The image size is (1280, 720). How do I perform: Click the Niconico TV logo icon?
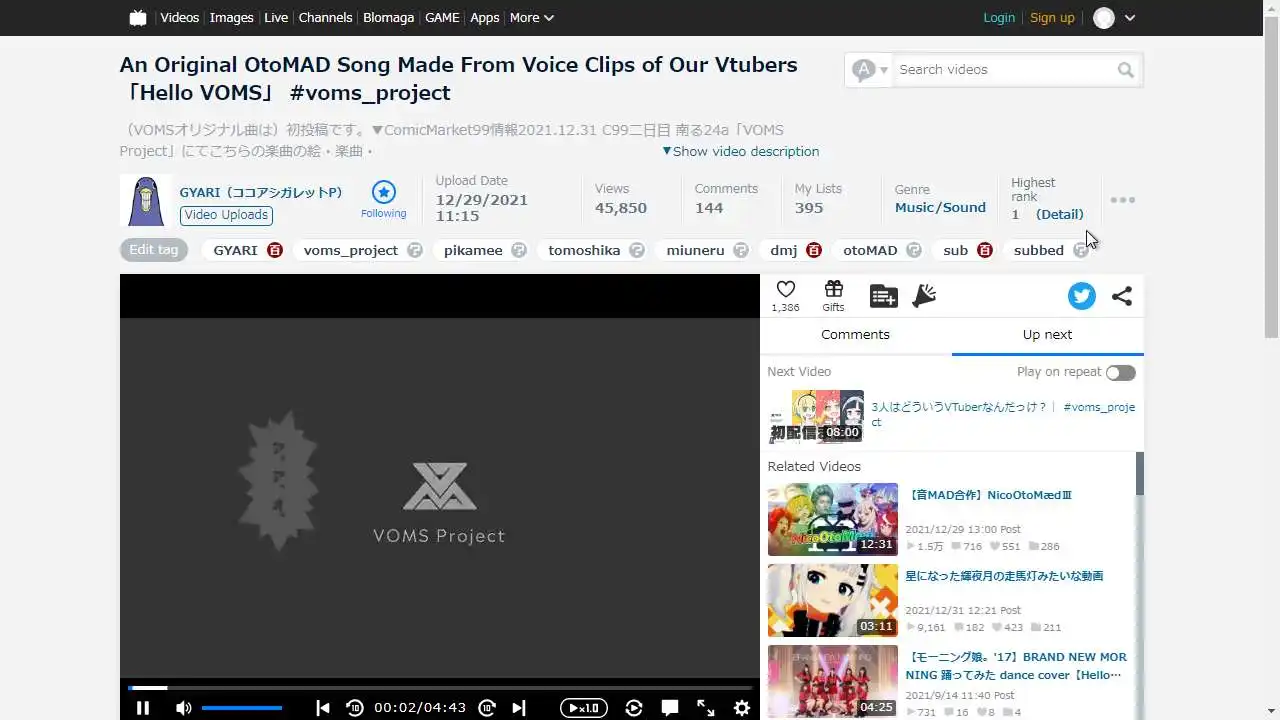[138, 17]
